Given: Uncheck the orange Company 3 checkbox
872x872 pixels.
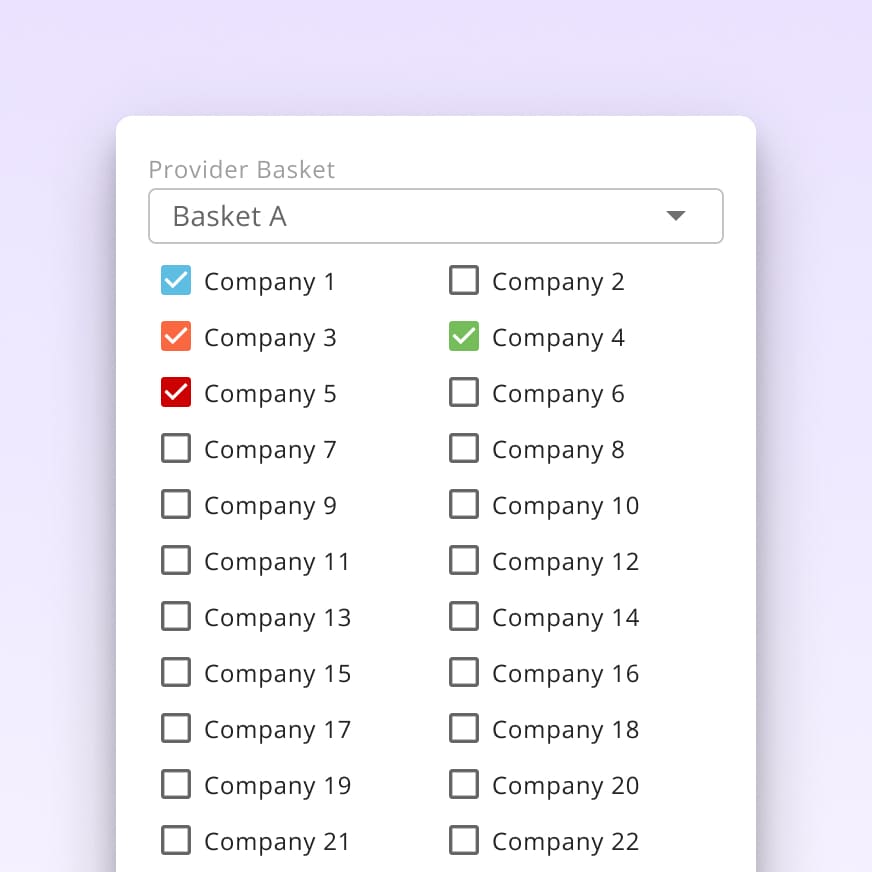Looking at the screenshot, I should pyautogui.click(x=176, y=337).
